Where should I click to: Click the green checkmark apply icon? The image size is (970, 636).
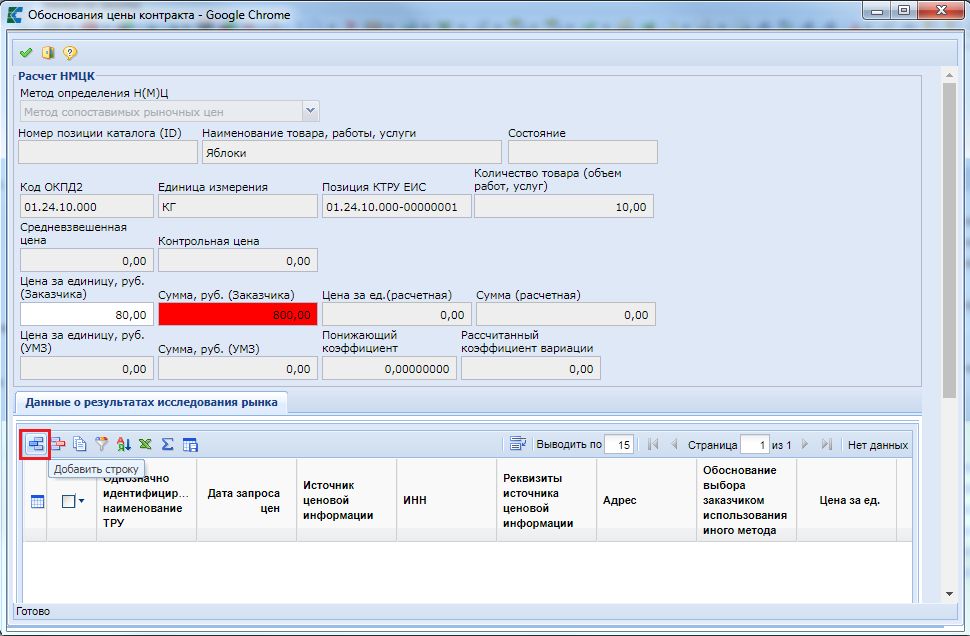[x=26, y=53]
